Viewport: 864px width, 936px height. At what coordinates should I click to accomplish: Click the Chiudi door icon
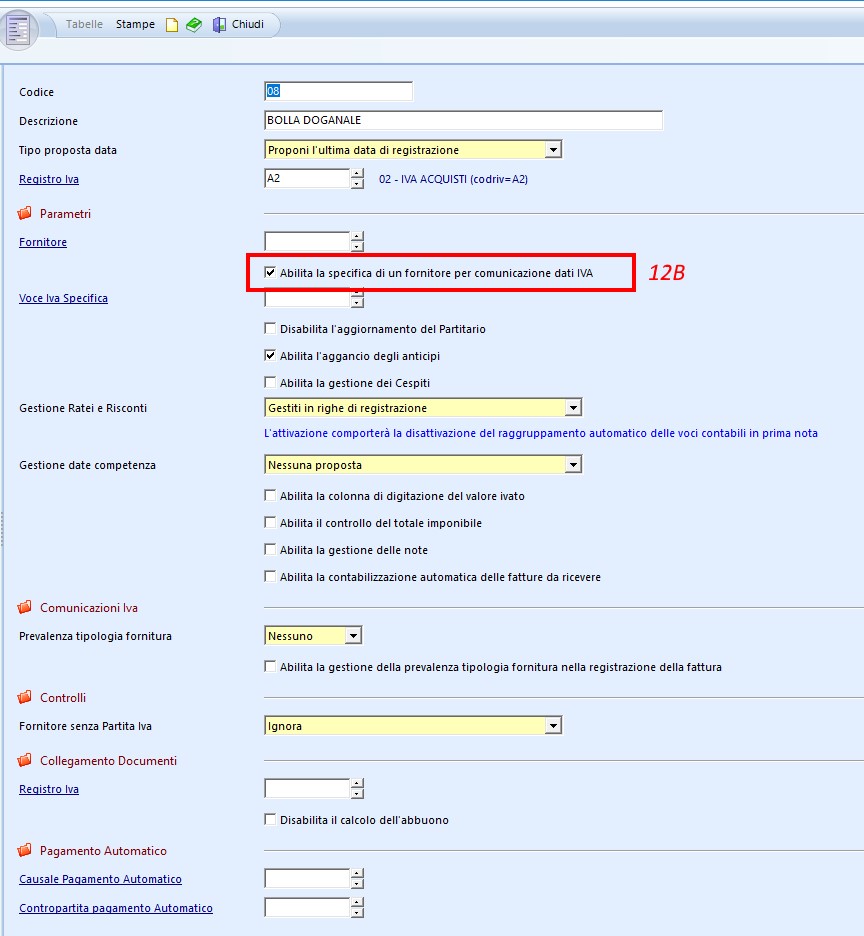click(219, 24)
